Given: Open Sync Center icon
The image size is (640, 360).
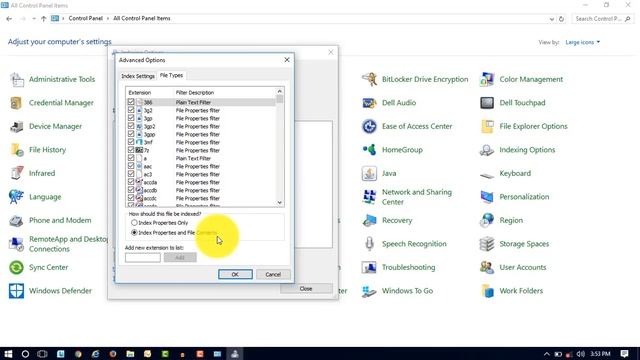Looking at the screenshot, I should [17, 267].
